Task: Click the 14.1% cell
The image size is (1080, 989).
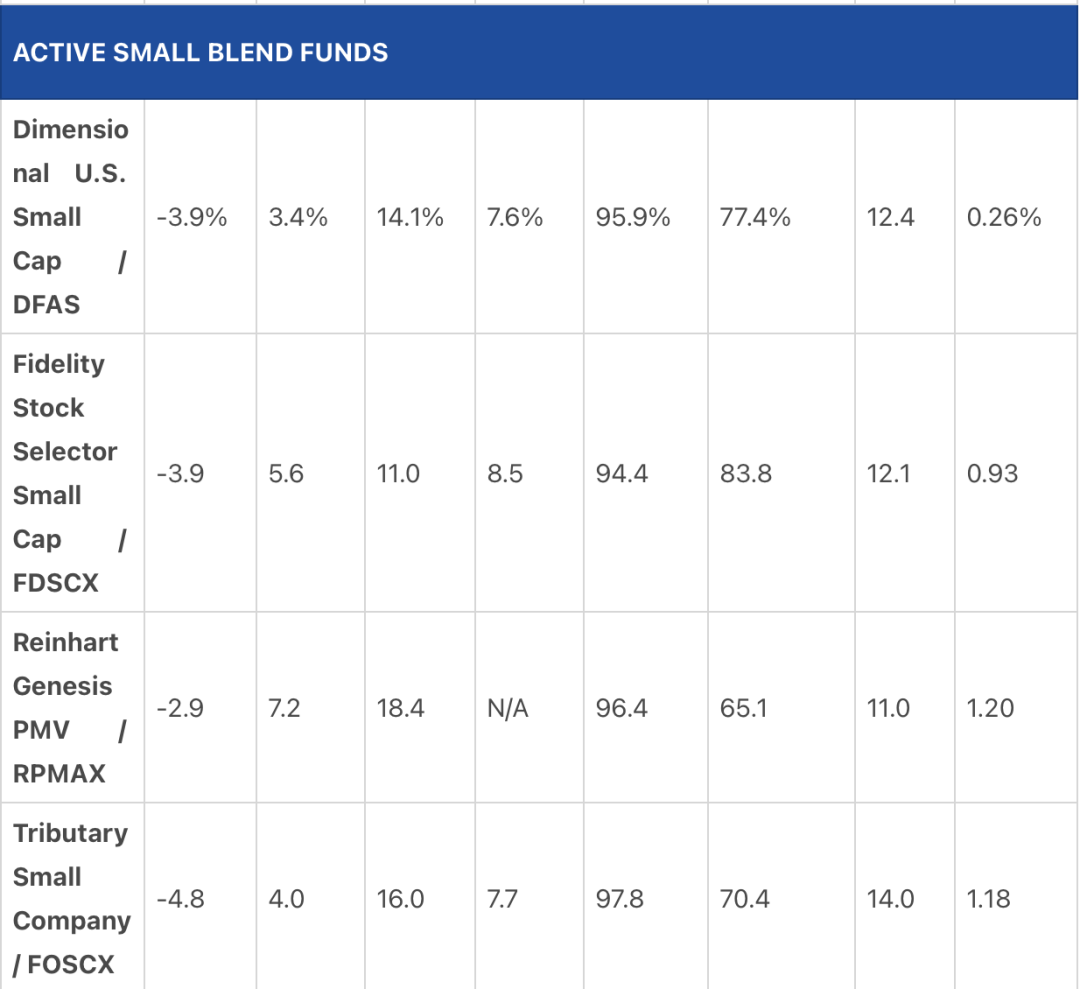Action: [410, 218]
